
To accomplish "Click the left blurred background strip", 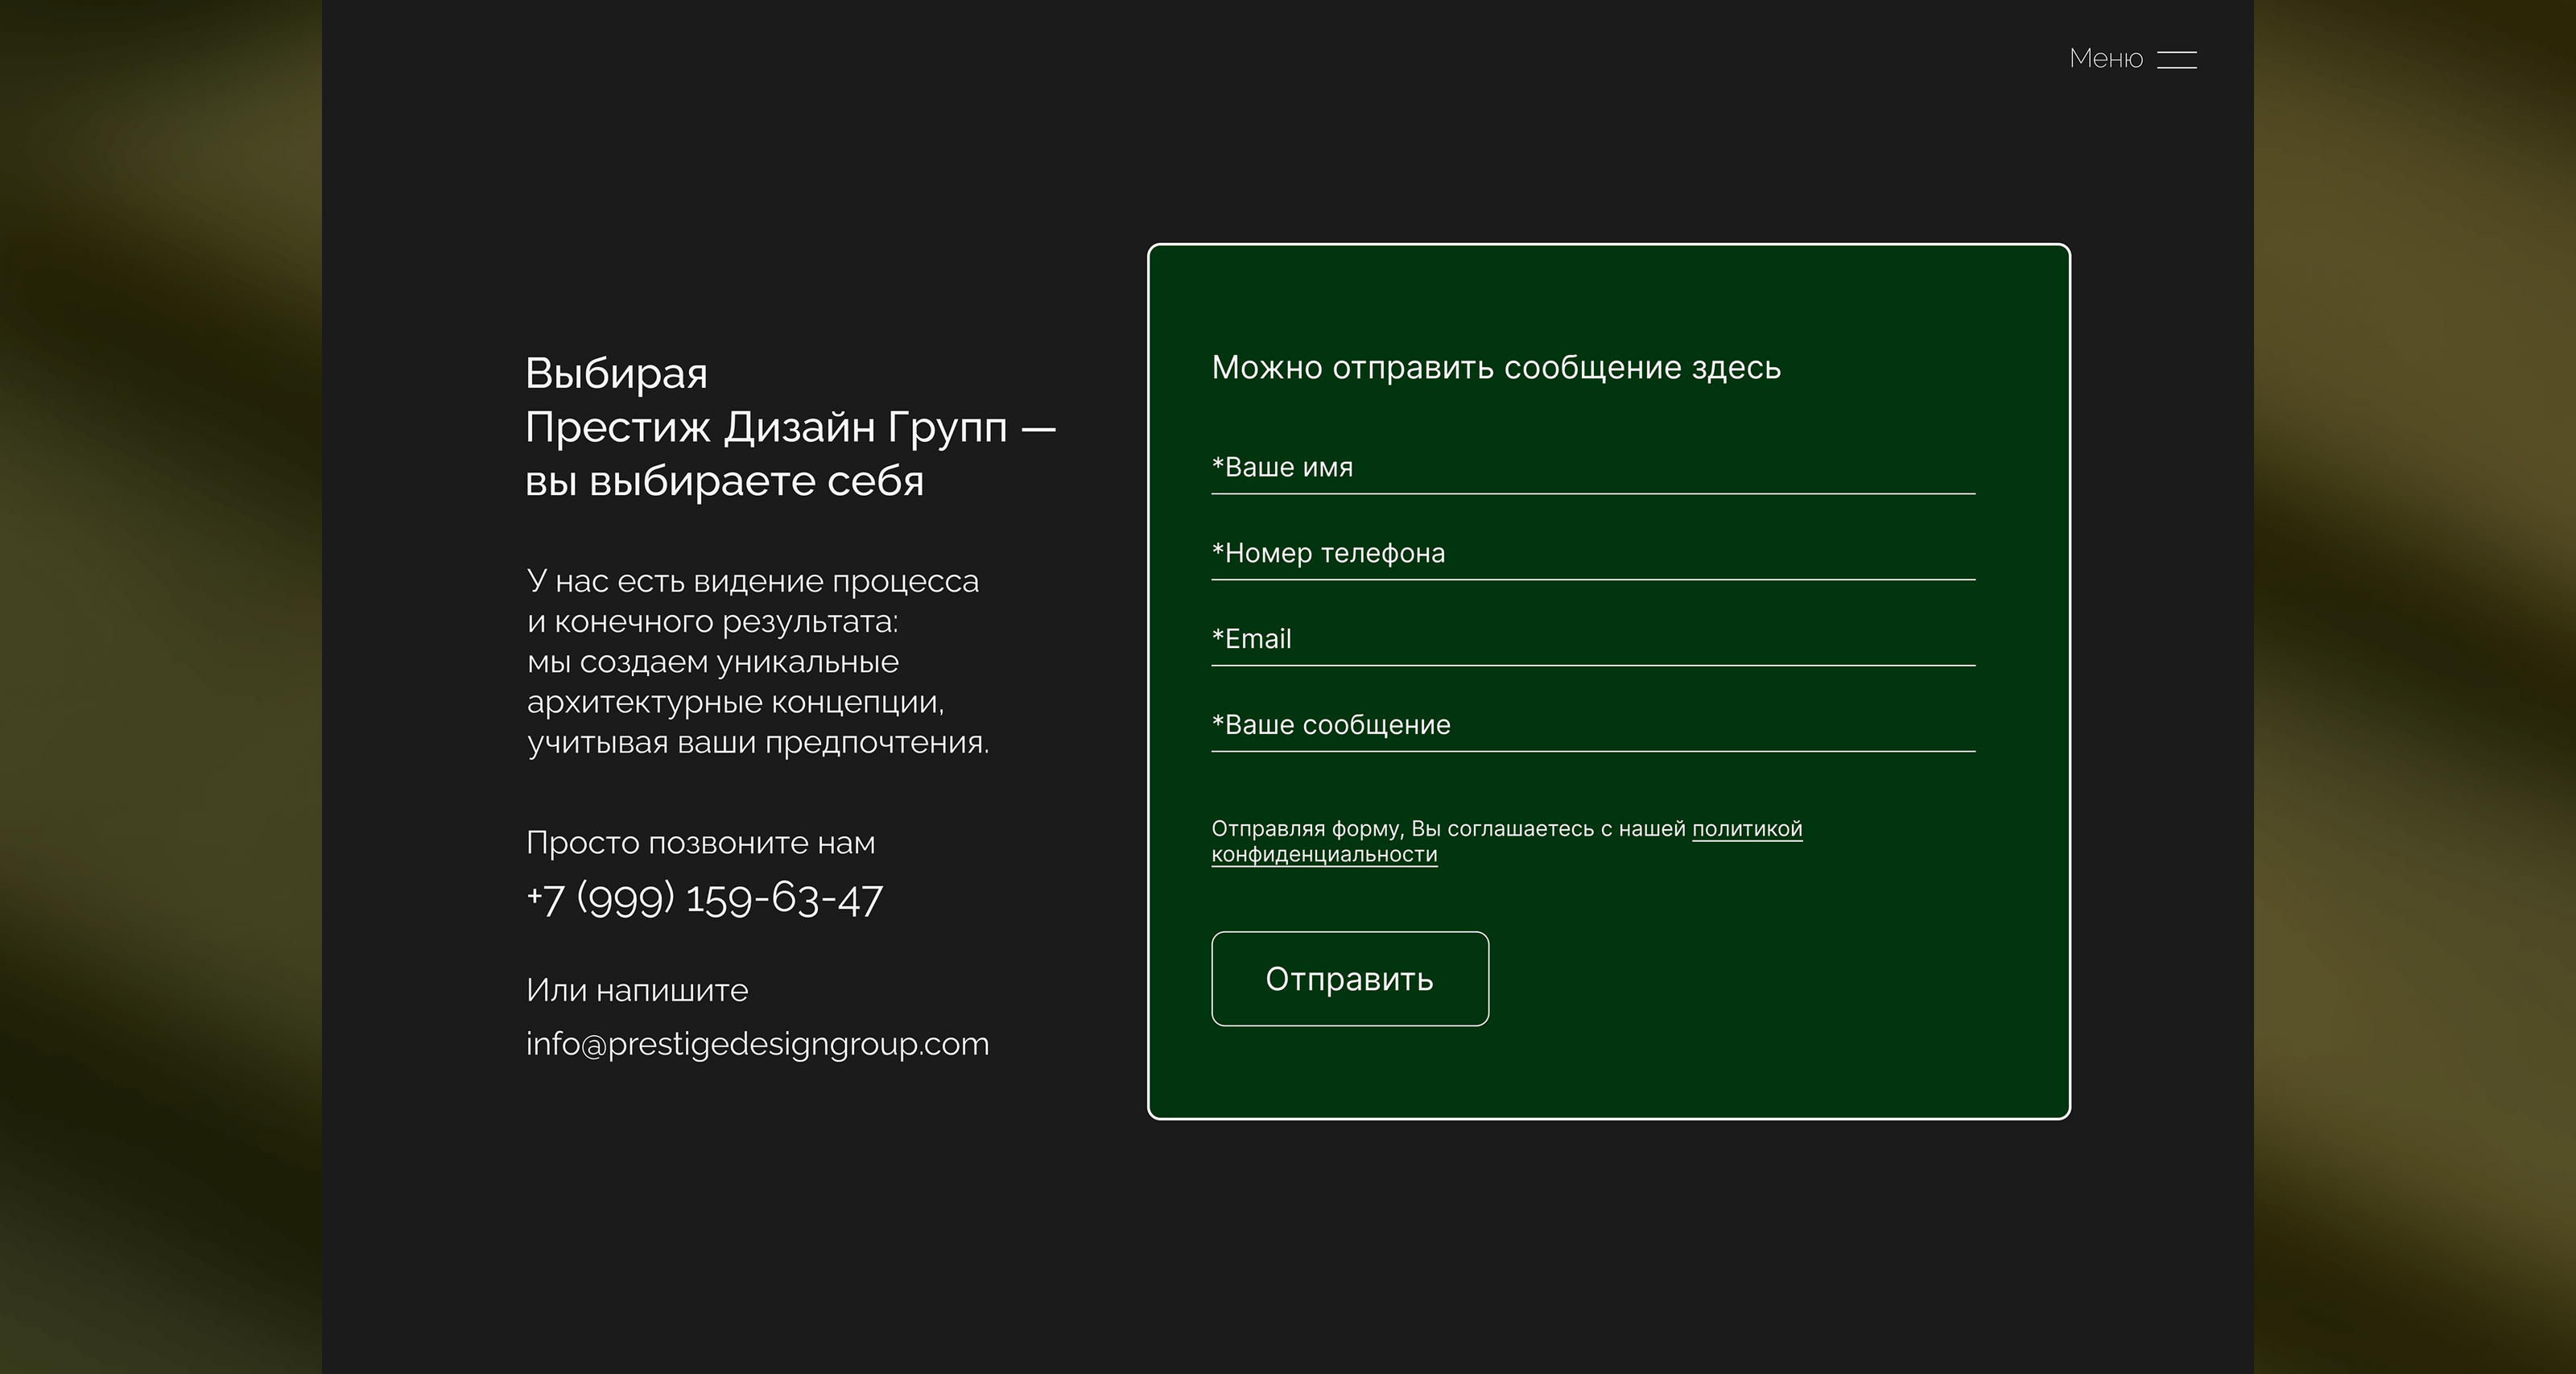I will [160, 687].
